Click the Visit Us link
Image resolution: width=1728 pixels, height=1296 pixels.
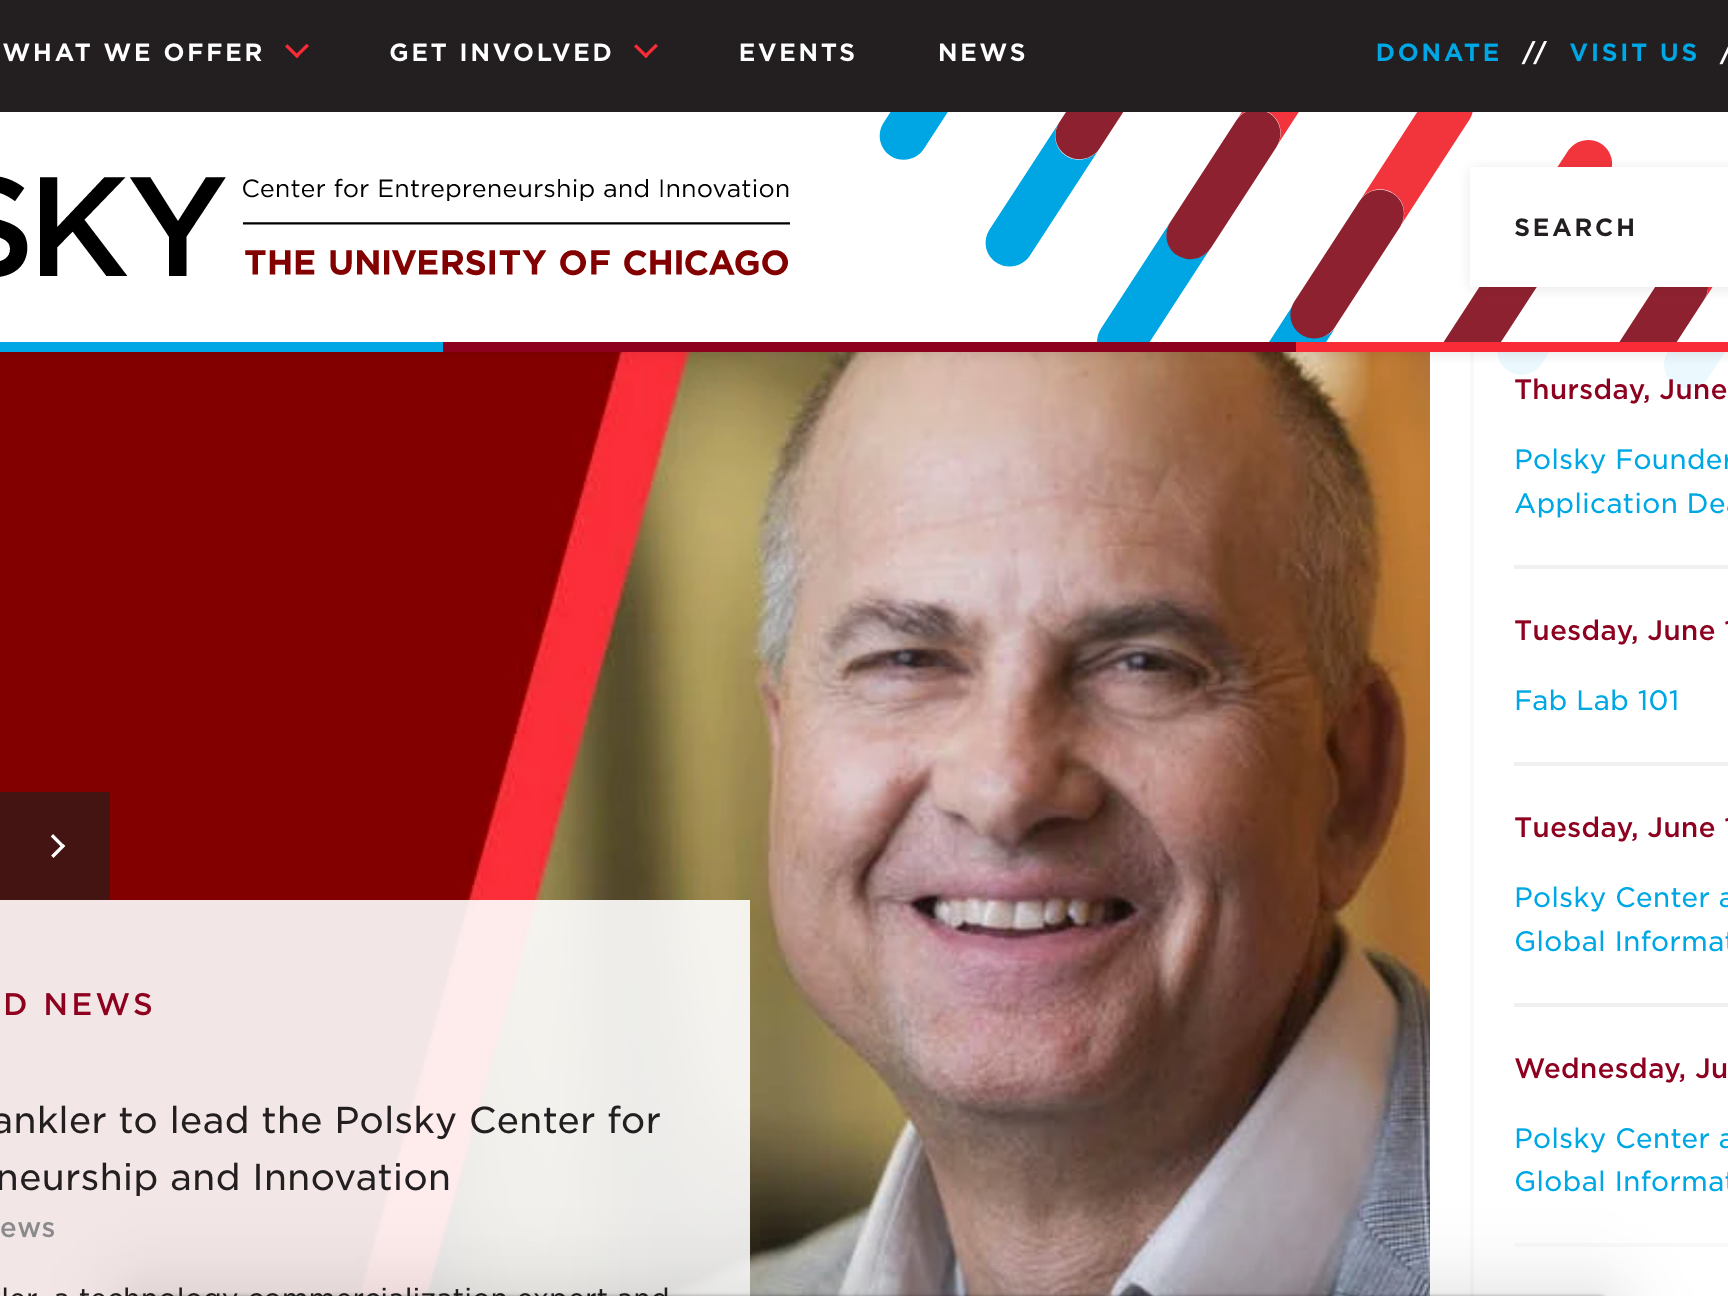point(1634,52)
